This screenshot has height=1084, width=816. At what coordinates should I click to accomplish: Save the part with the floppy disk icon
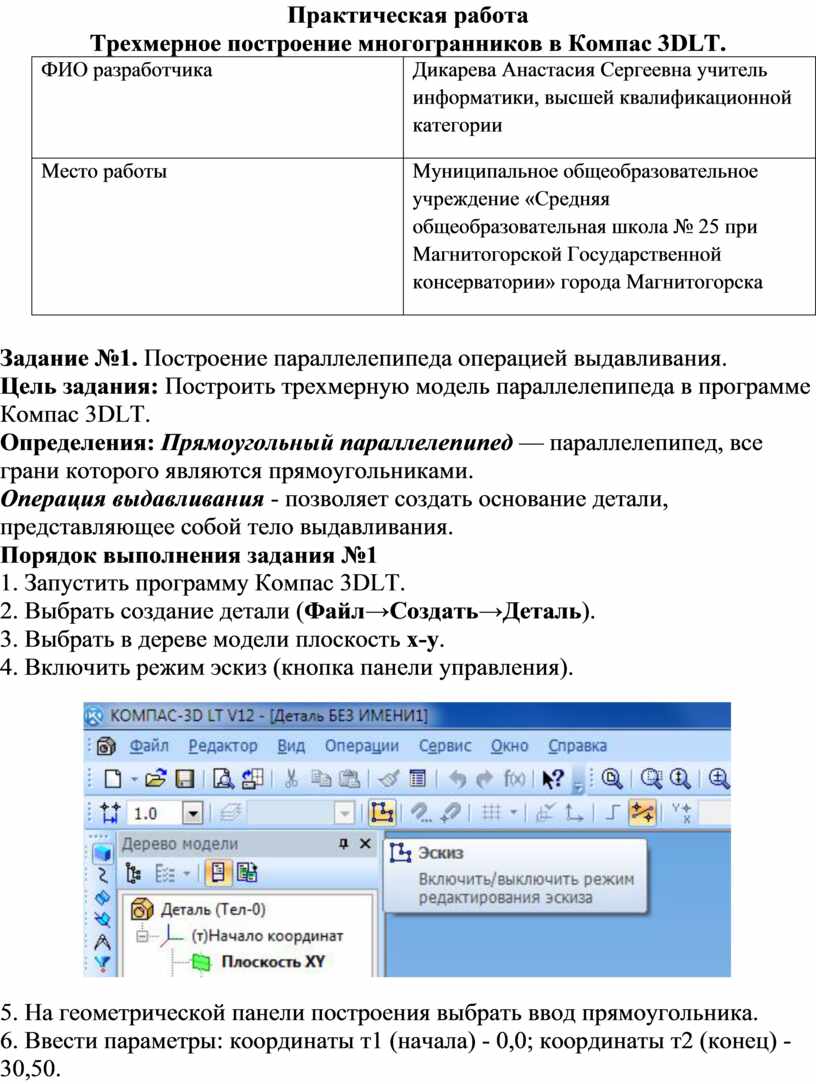tap(185, 779)
